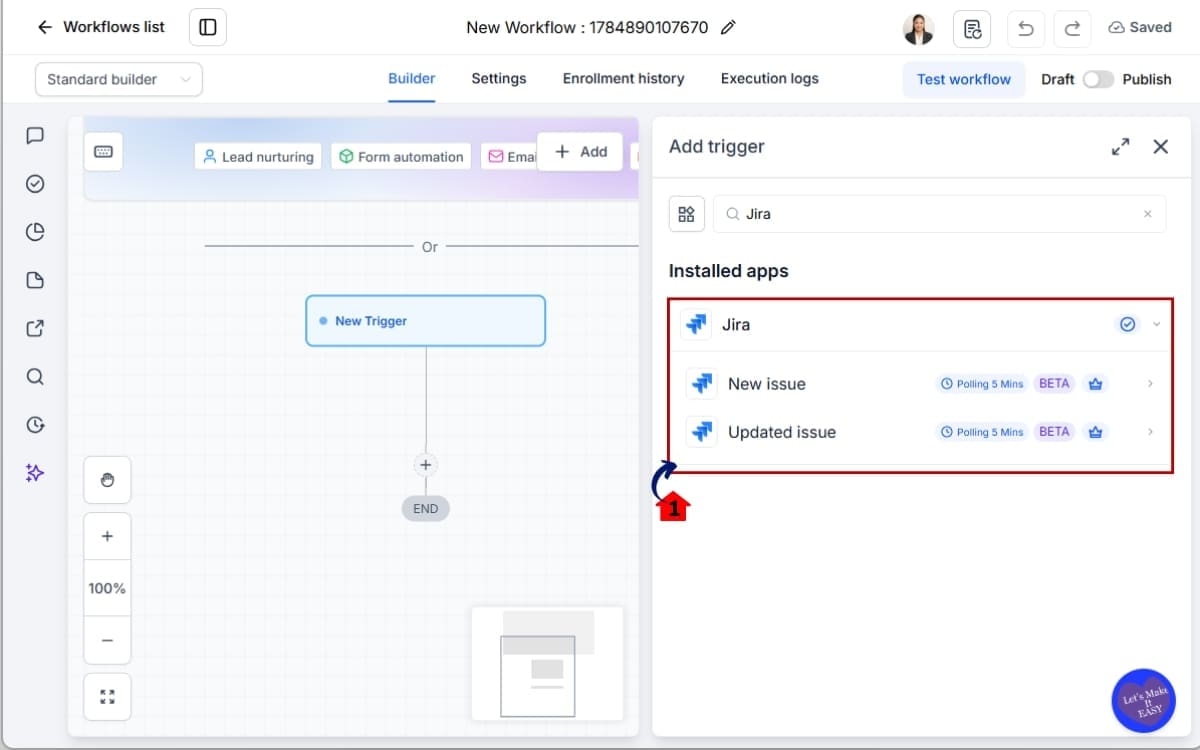This screenshot has width=1200, height=750.
Task: Open the search sidebar icon
Action: click(35, 377)
